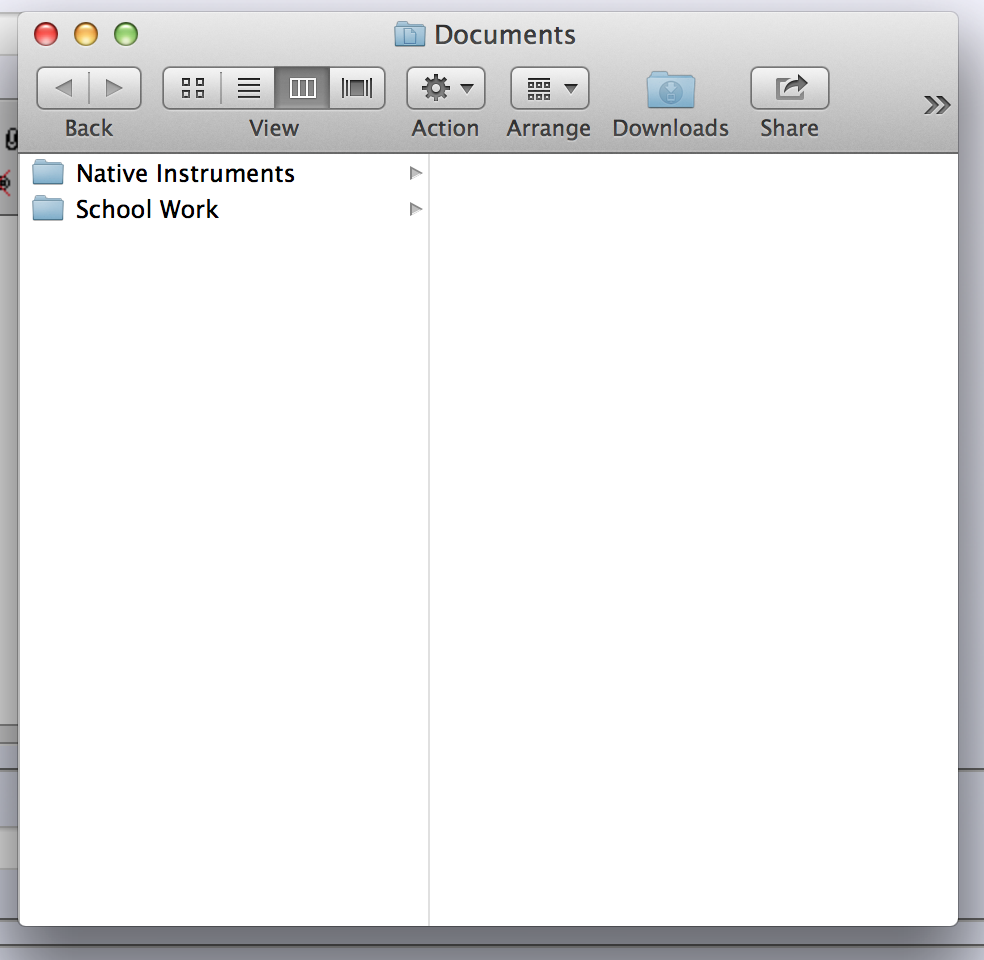Close the Documents window

coord(46,34)
